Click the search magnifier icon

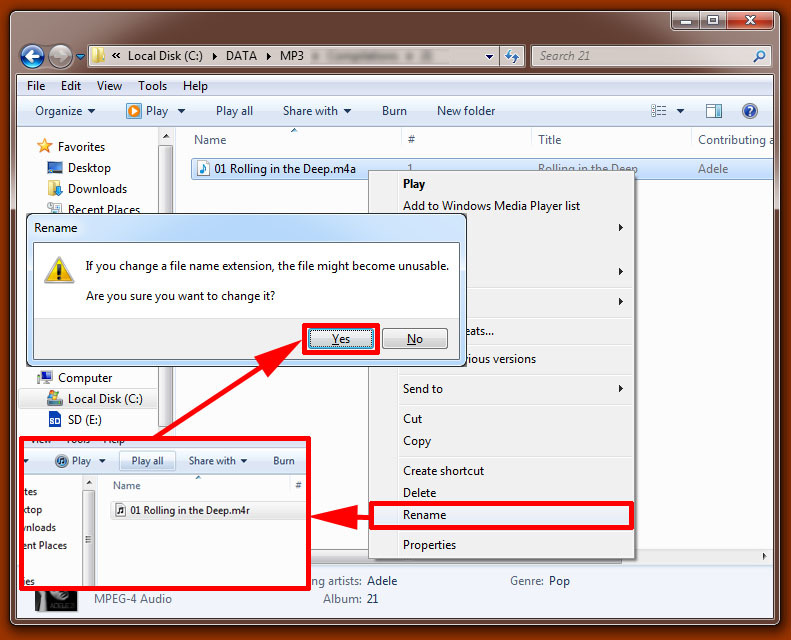coord(760,56)
